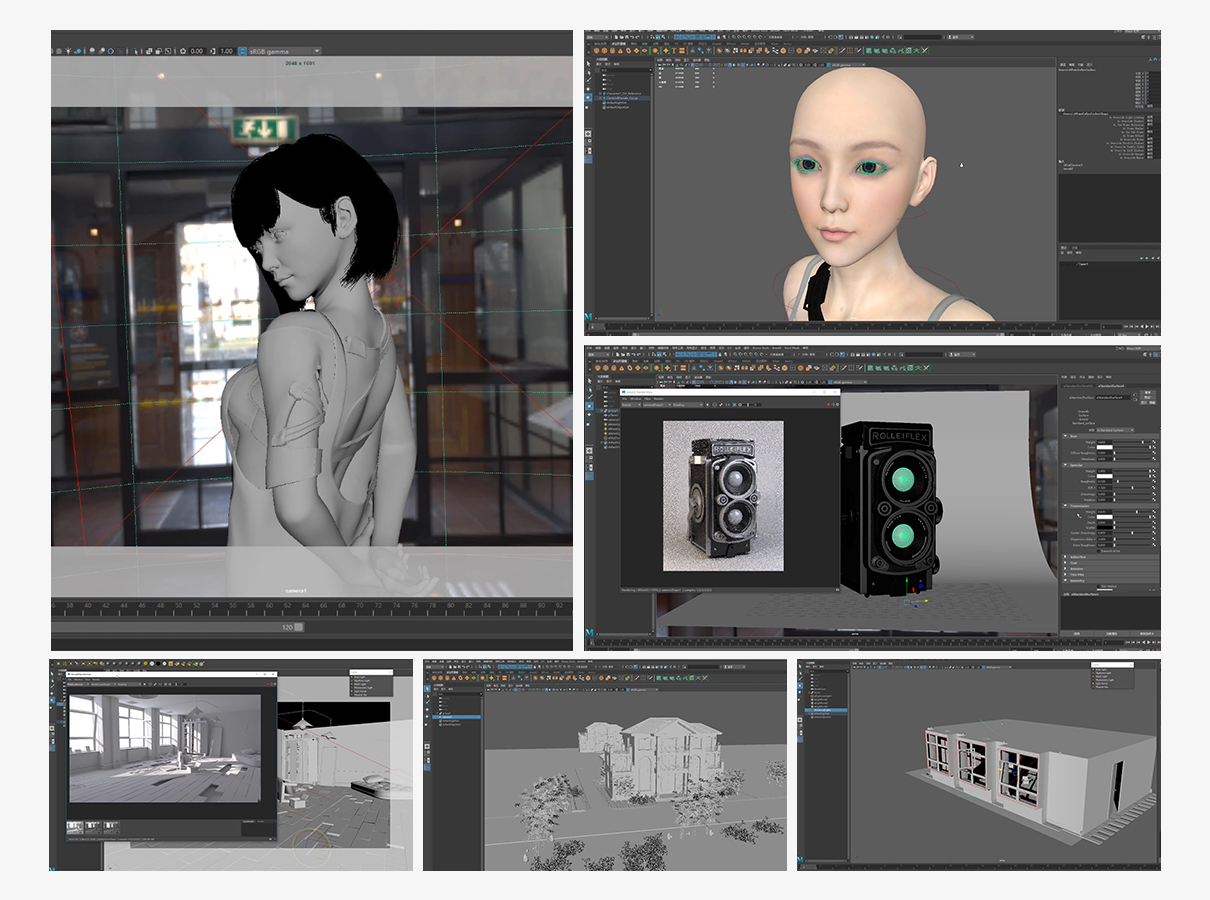This screenshot has height=900, width=1210.
Task: Click Load Attributes button in Attribute Editor
Action: click(1110, 635)
